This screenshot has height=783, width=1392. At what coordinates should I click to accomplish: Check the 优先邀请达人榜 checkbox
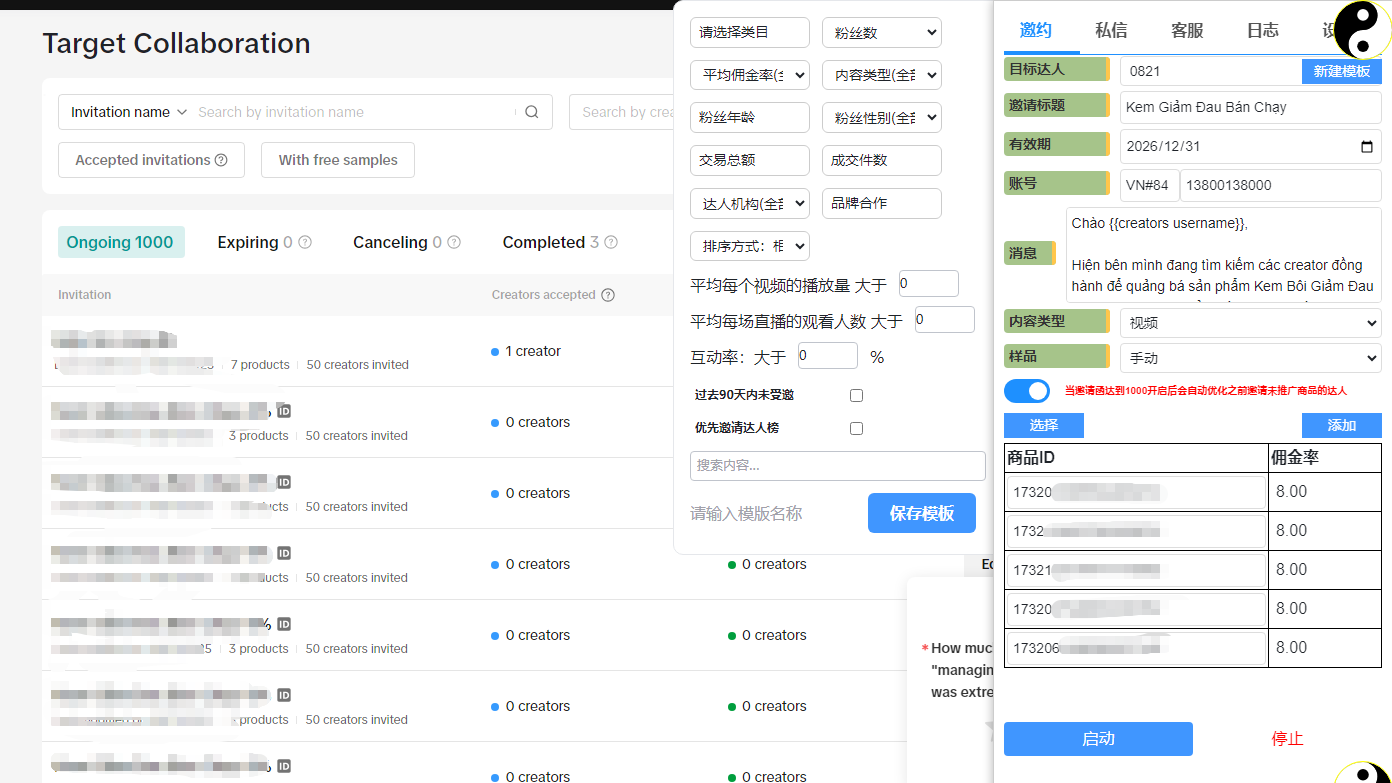pos(856,428)
